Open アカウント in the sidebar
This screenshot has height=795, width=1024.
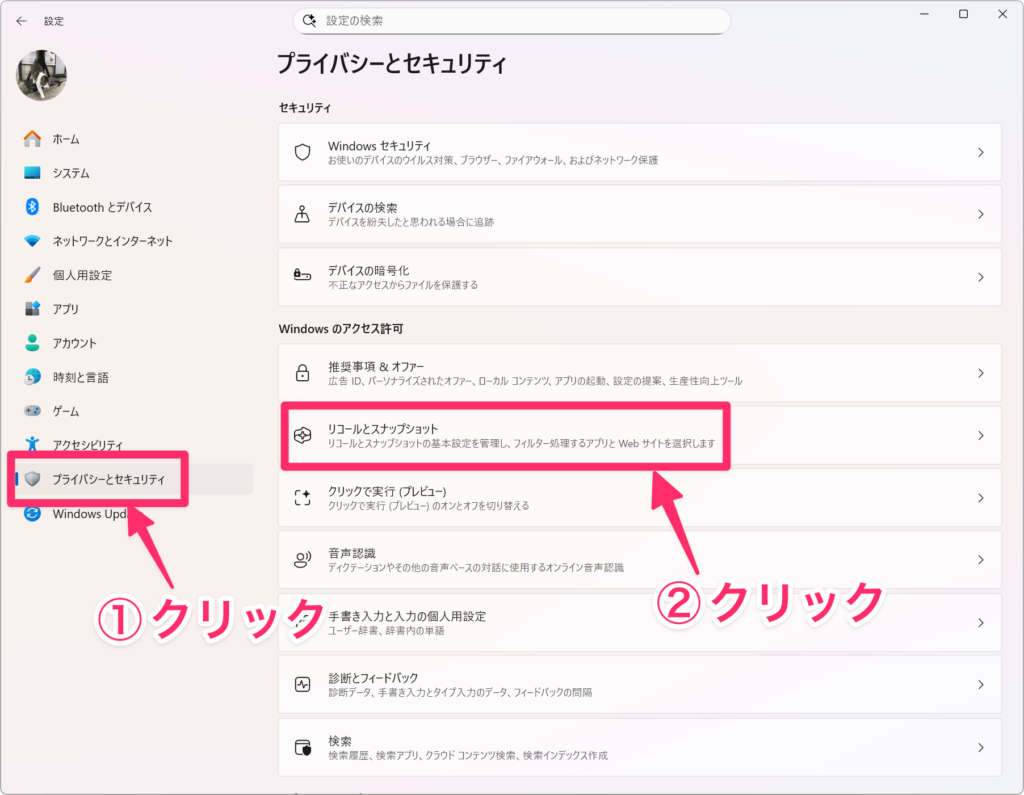pos(134,342)
